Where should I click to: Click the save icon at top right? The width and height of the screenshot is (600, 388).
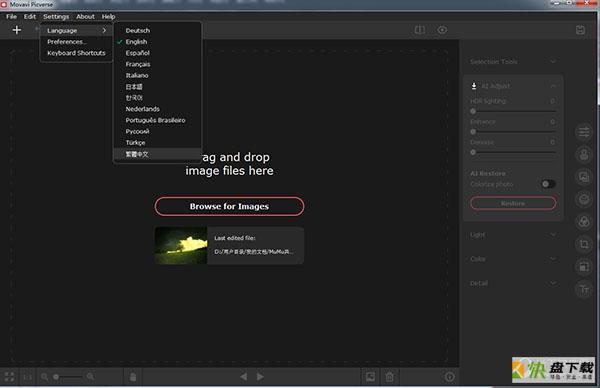tap(580, 30)
